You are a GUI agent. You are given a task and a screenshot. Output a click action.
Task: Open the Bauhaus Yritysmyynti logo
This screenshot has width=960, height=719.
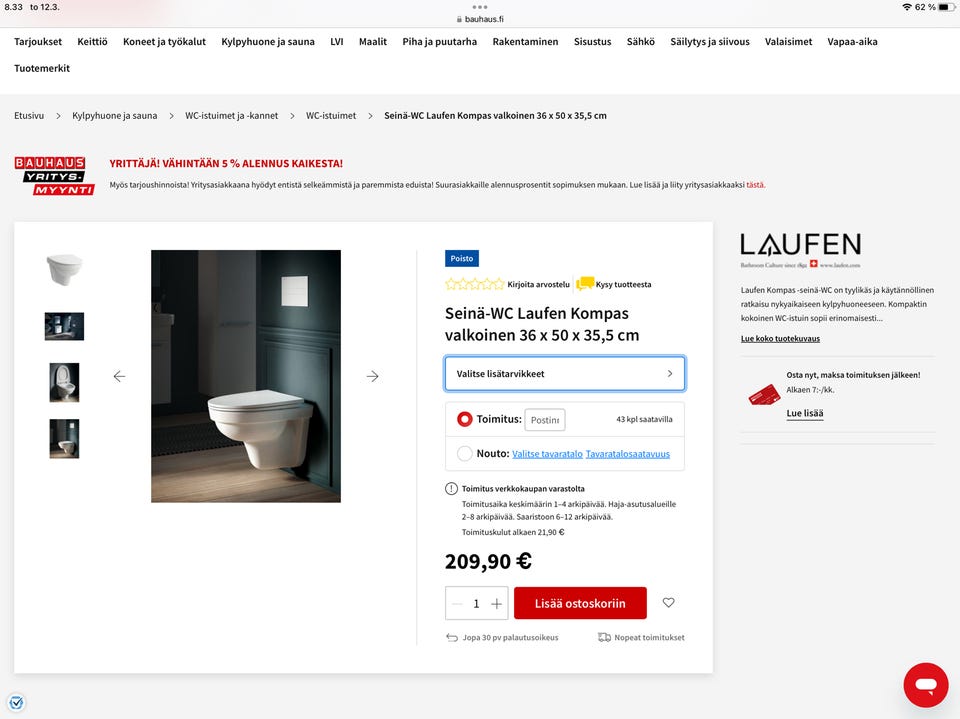54,176
